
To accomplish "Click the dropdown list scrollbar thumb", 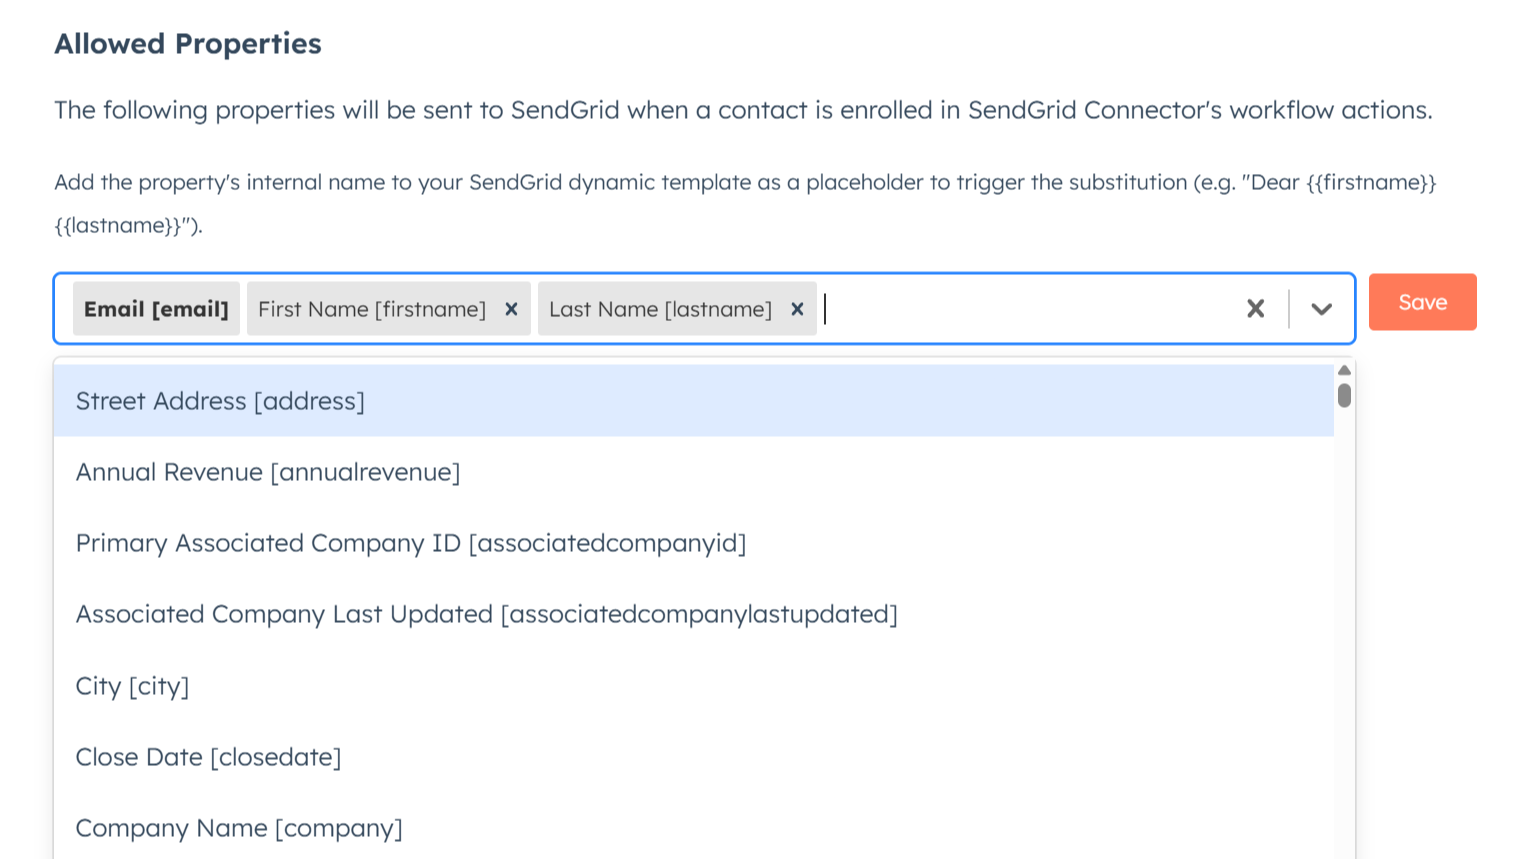I will 1344,396.
